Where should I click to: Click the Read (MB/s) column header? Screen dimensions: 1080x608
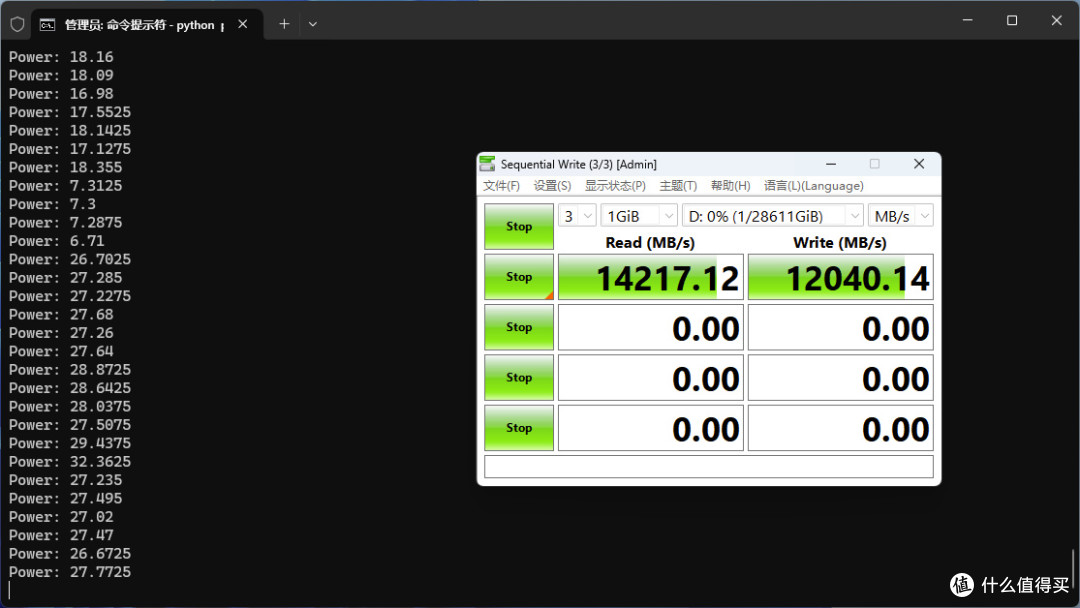pos(650,242)
